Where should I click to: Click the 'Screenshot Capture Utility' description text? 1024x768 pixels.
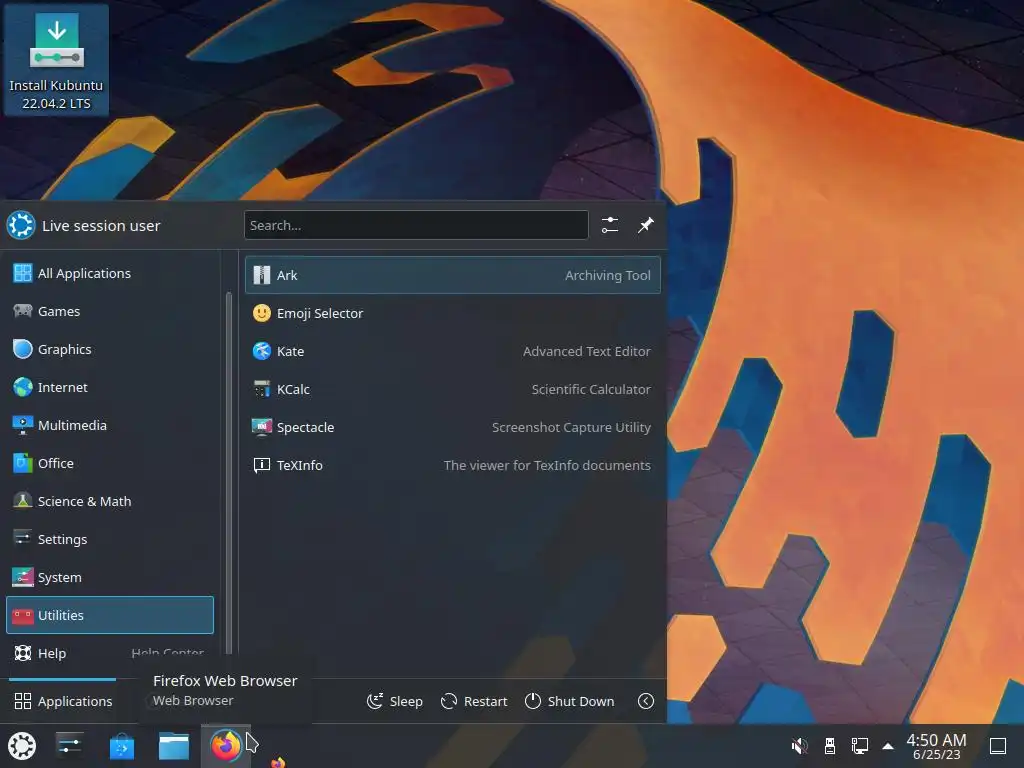click(x=571, y=426)
